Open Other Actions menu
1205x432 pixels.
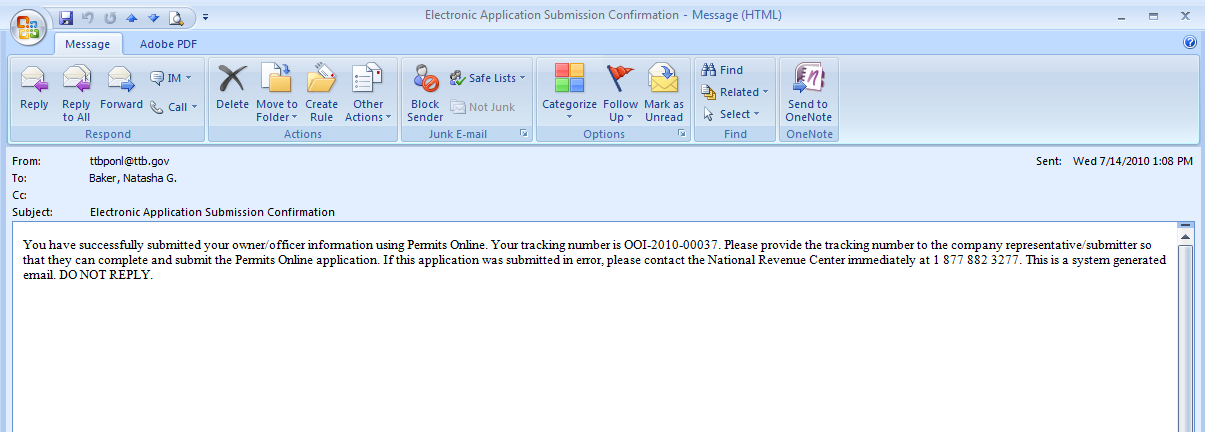pyautogui.click(x=368, y=91)
